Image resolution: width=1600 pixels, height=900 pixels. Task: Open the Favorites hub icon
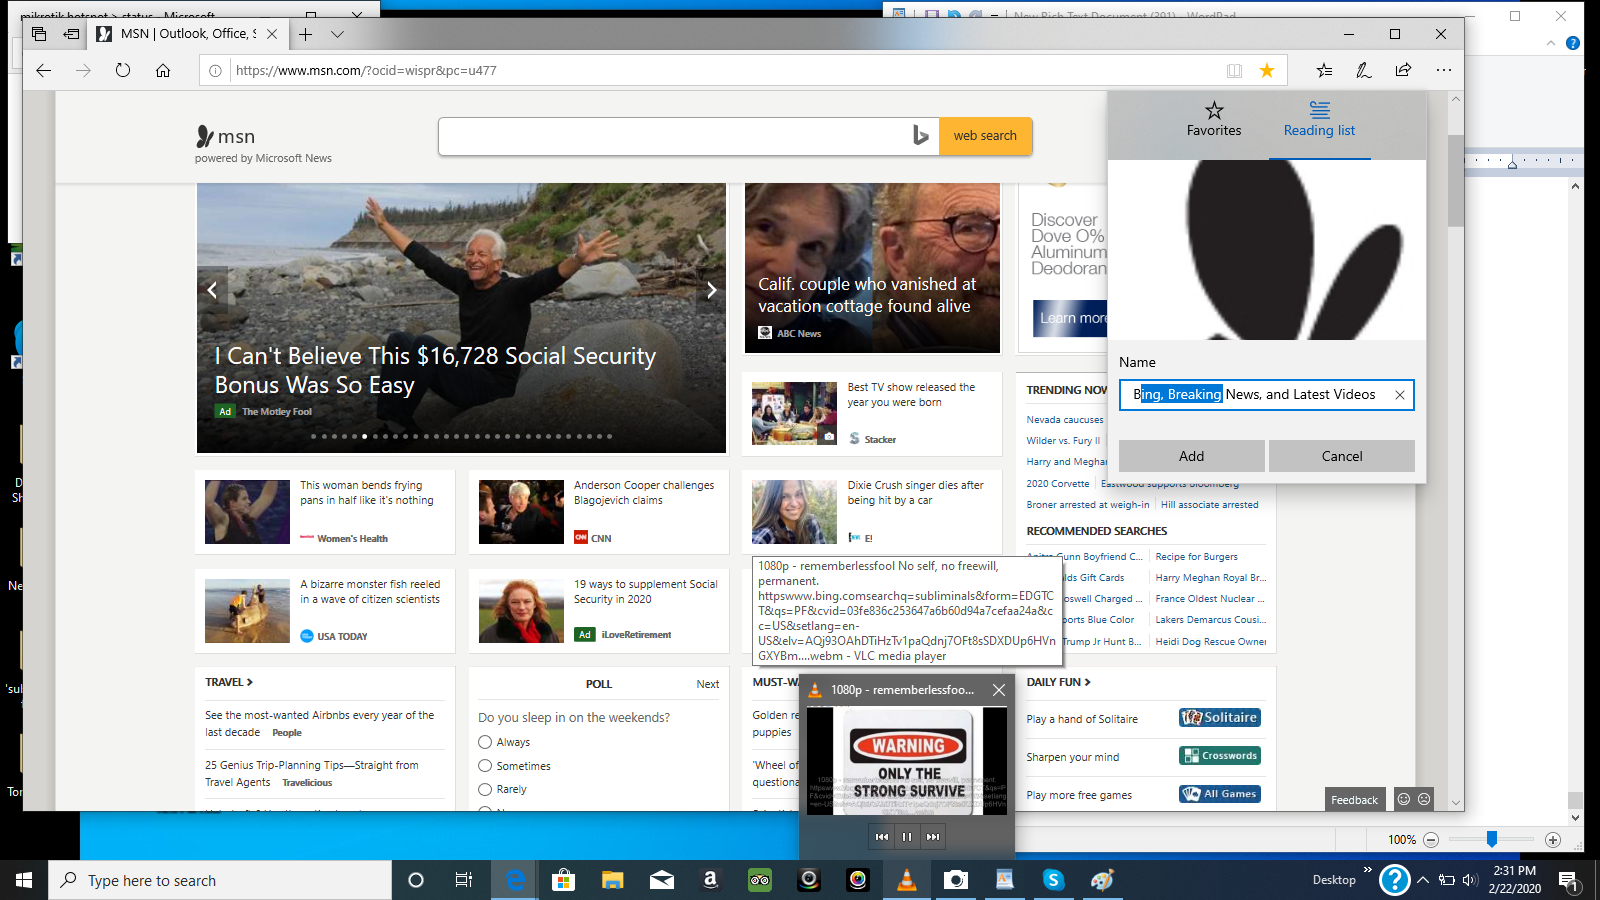pos(1324,70)
